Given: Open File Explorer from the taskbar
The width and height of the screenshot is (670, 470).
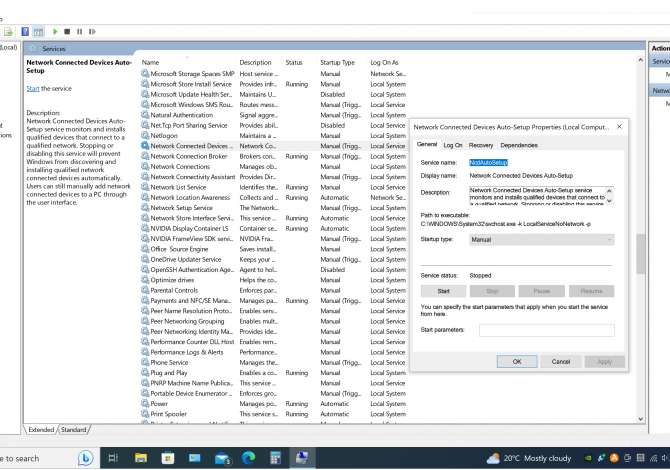Looking at the screenshot, I should point(141,458).
